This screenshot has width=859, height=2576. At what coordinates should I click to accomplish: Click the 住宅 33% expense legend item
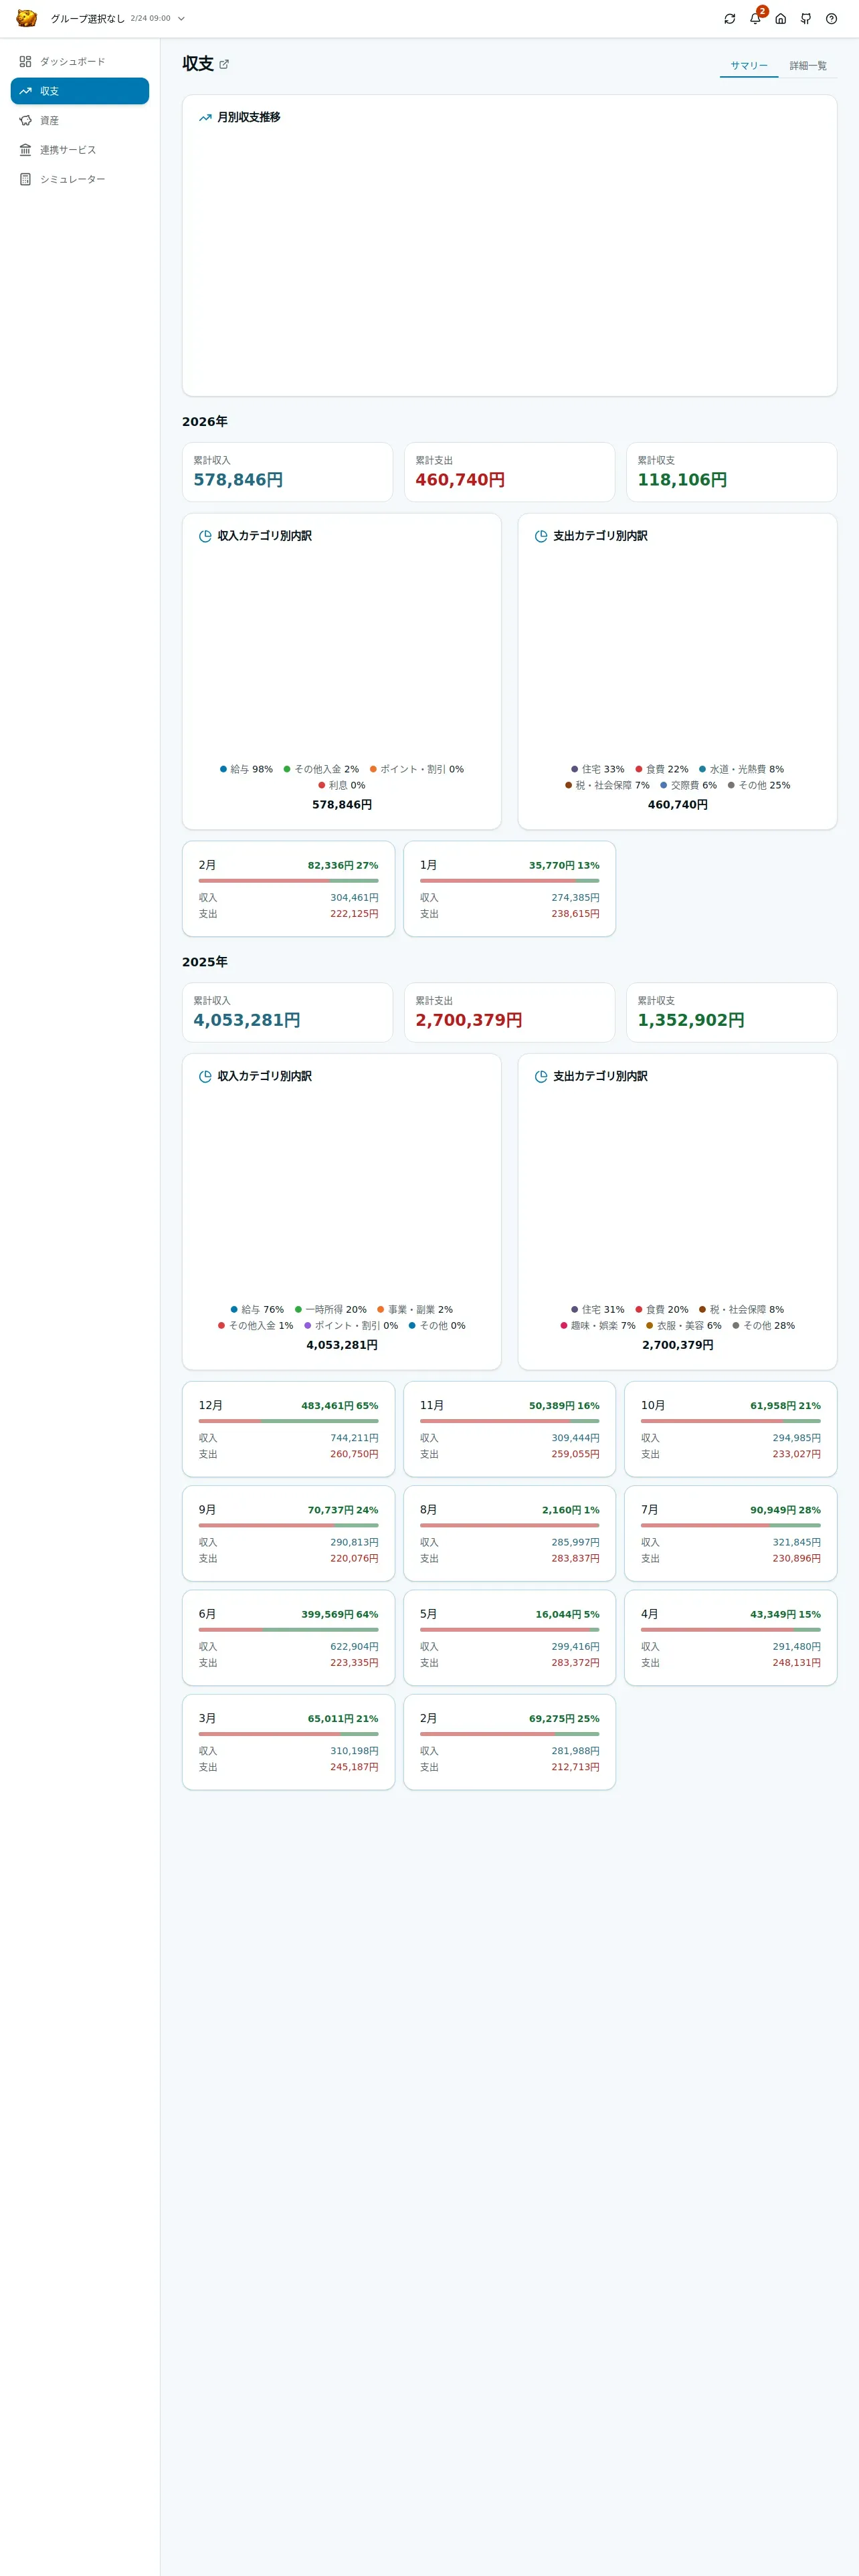[x=597, y=769]
